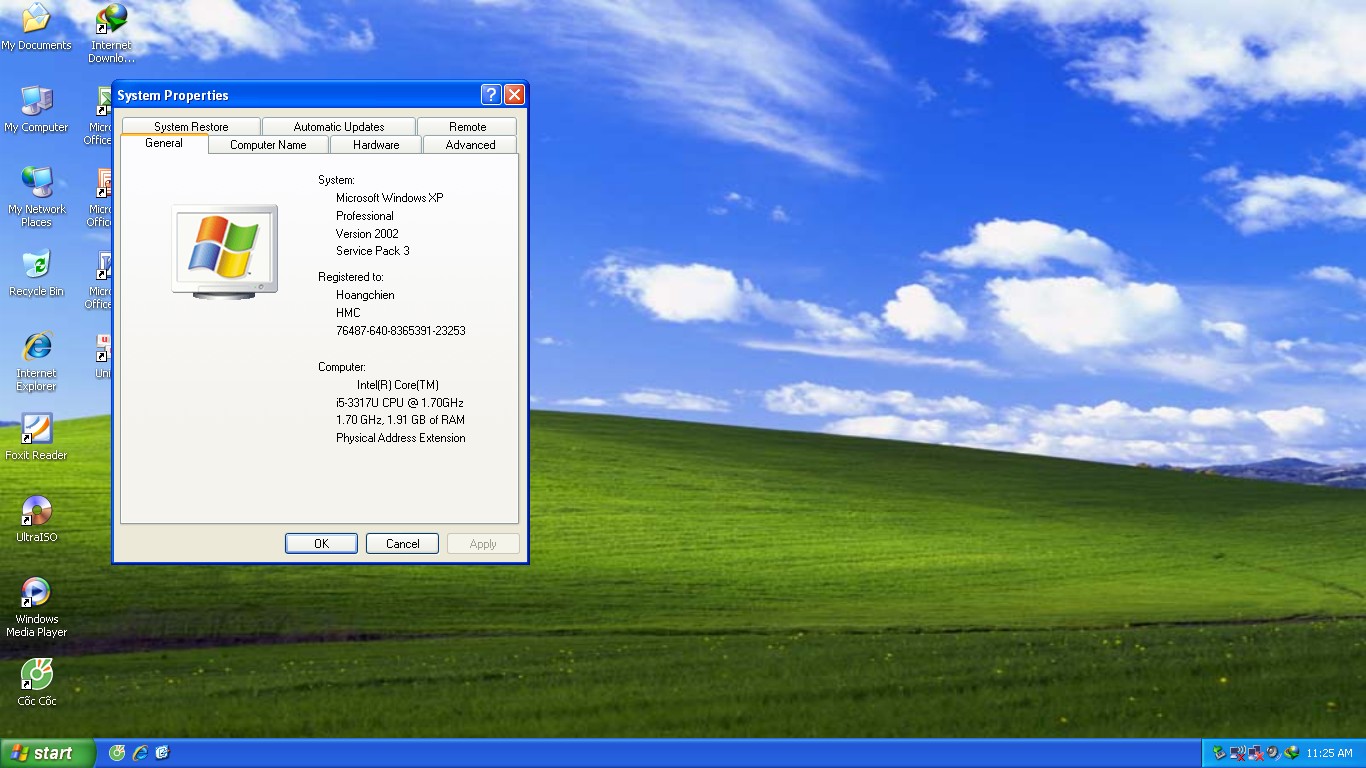Viewport: 1366px width, 768px height.
Task: Open Internet Download Manager desktop shortcut
Action: point(111,32)
